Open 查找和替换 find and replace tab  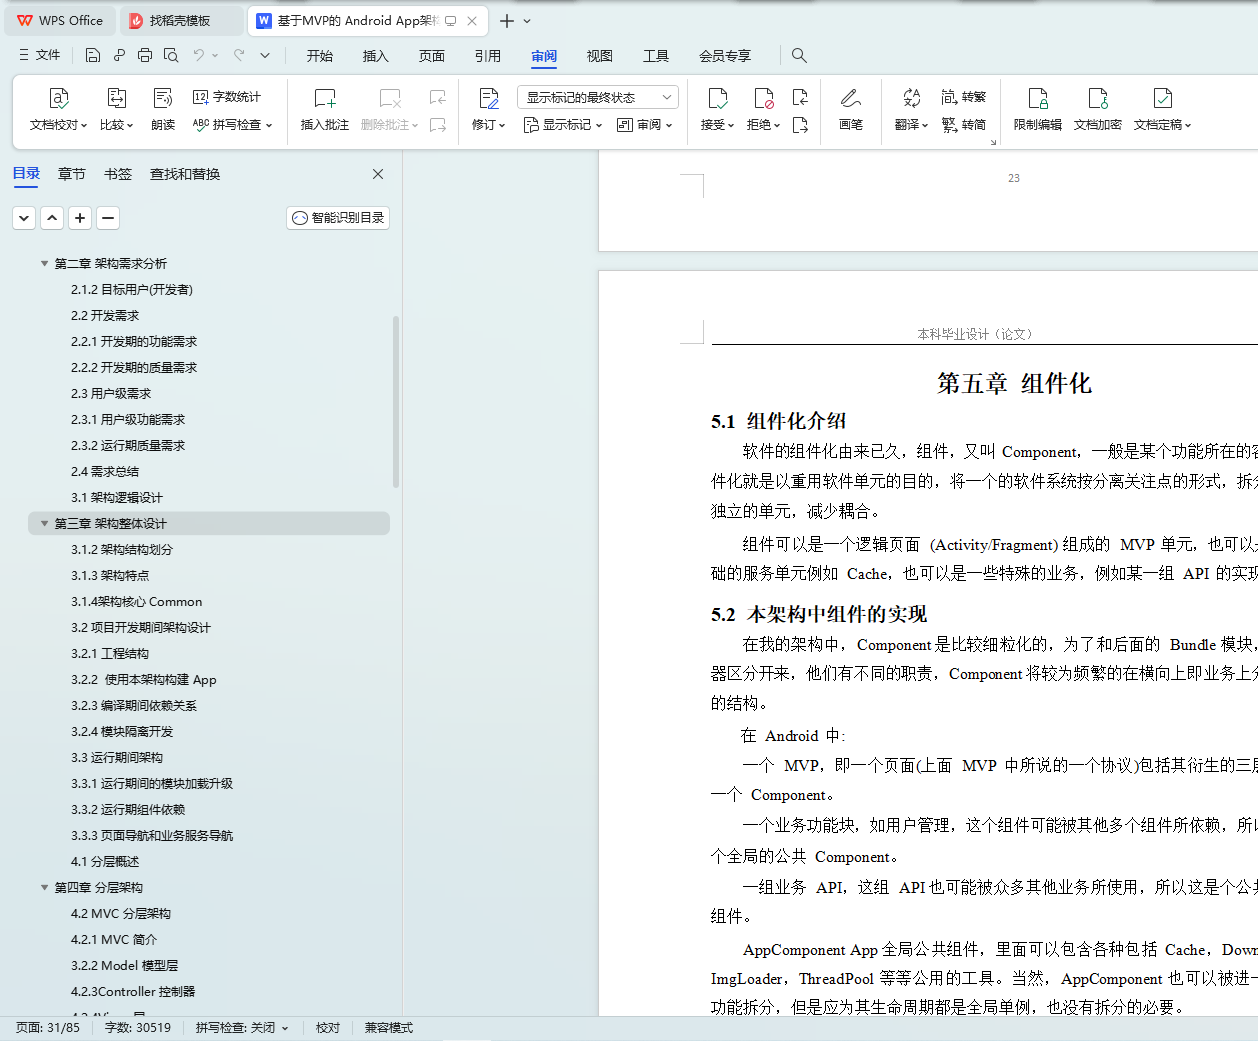pos(185,174)
